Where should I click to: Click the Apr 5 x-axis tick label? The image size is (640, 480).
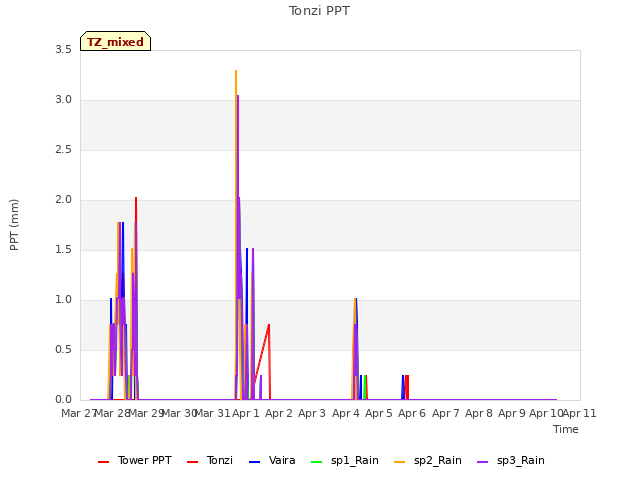point(379,413)
